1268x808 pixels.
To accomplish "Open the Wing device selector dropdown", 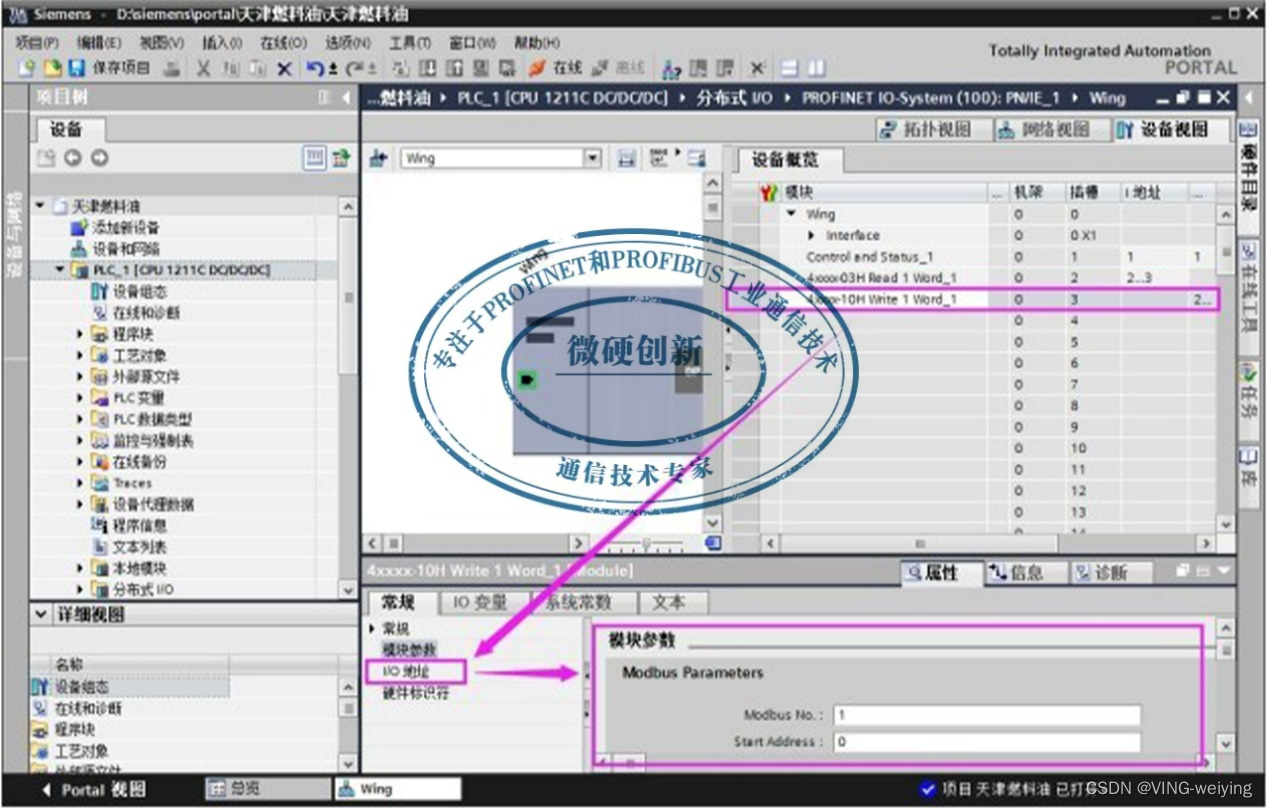I will click(x=592, y=158).
